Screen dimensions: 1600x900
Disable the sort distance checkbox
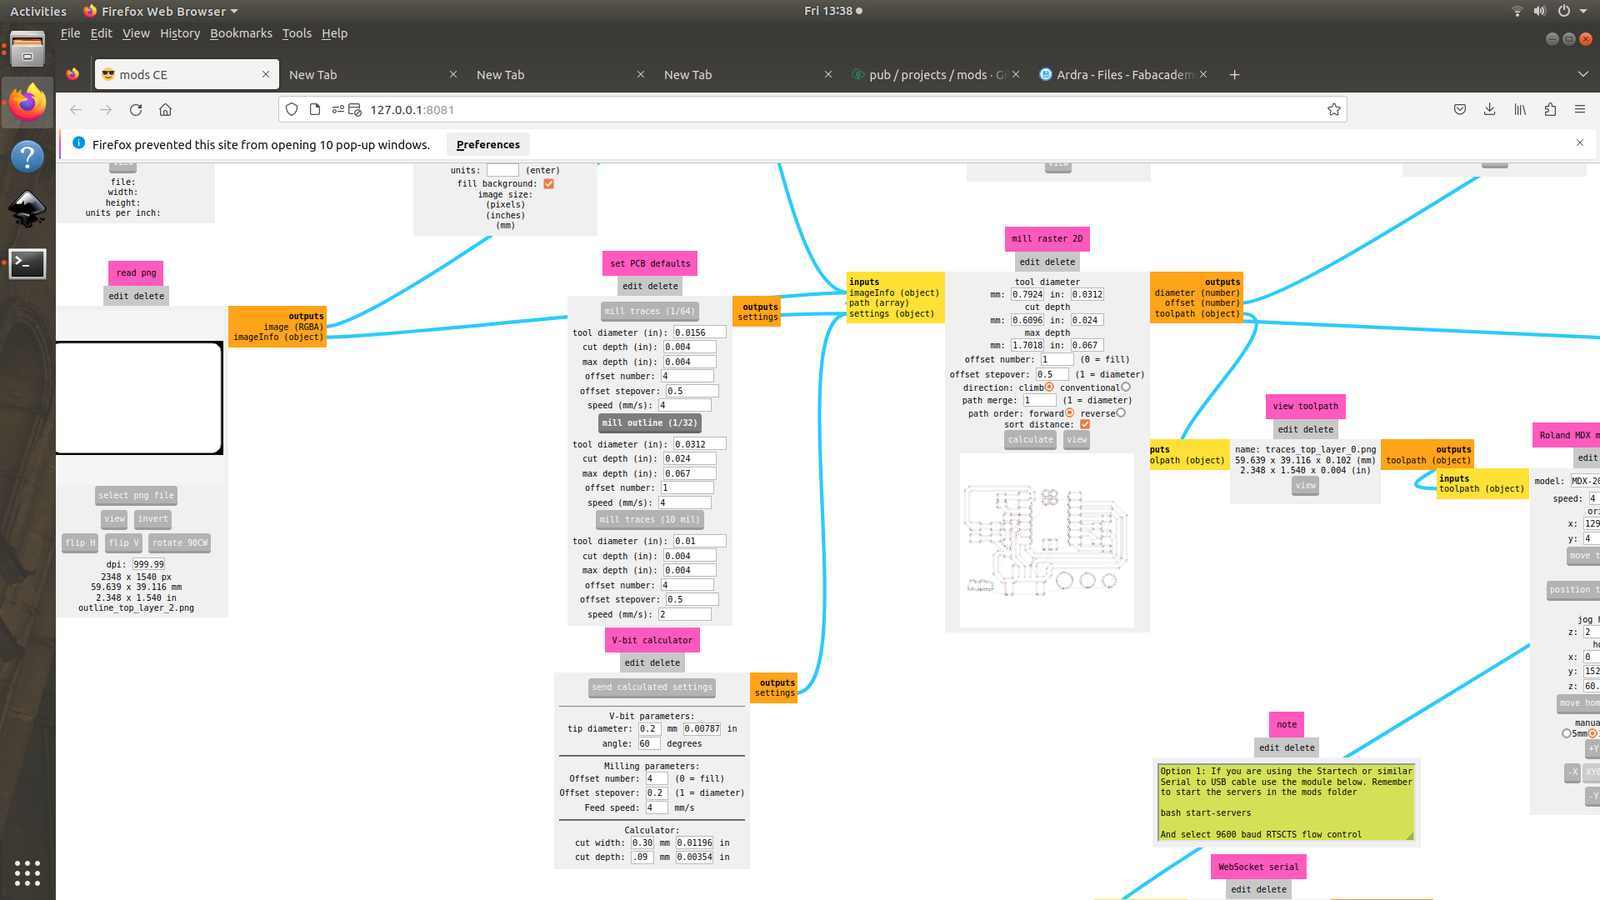click(x=1084, y=422)
